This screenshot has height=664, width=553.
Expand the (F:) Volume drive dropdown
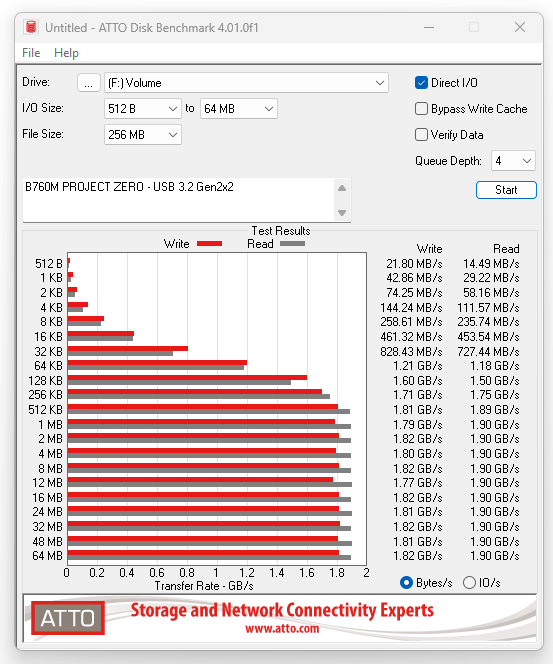click(x=246, y=83)
